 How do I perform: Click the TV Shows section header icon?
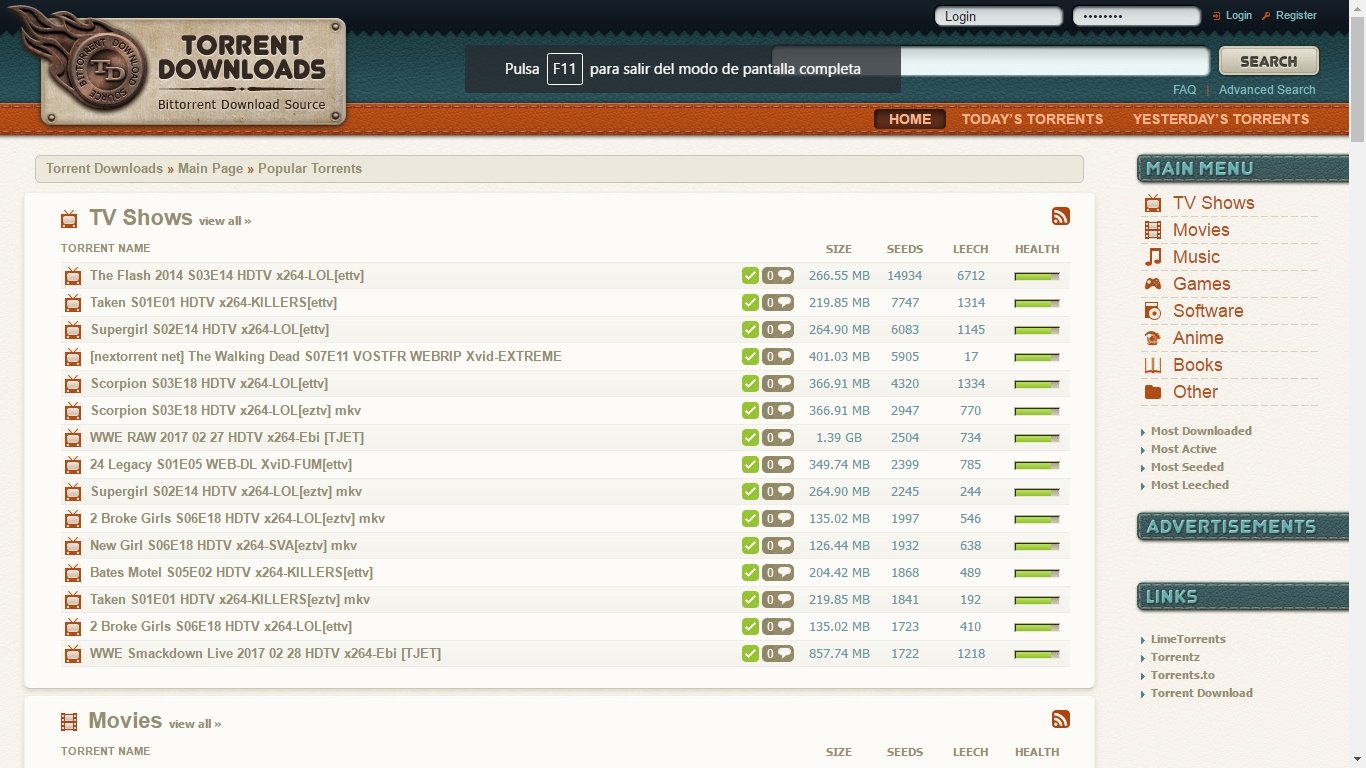(69, 219)
